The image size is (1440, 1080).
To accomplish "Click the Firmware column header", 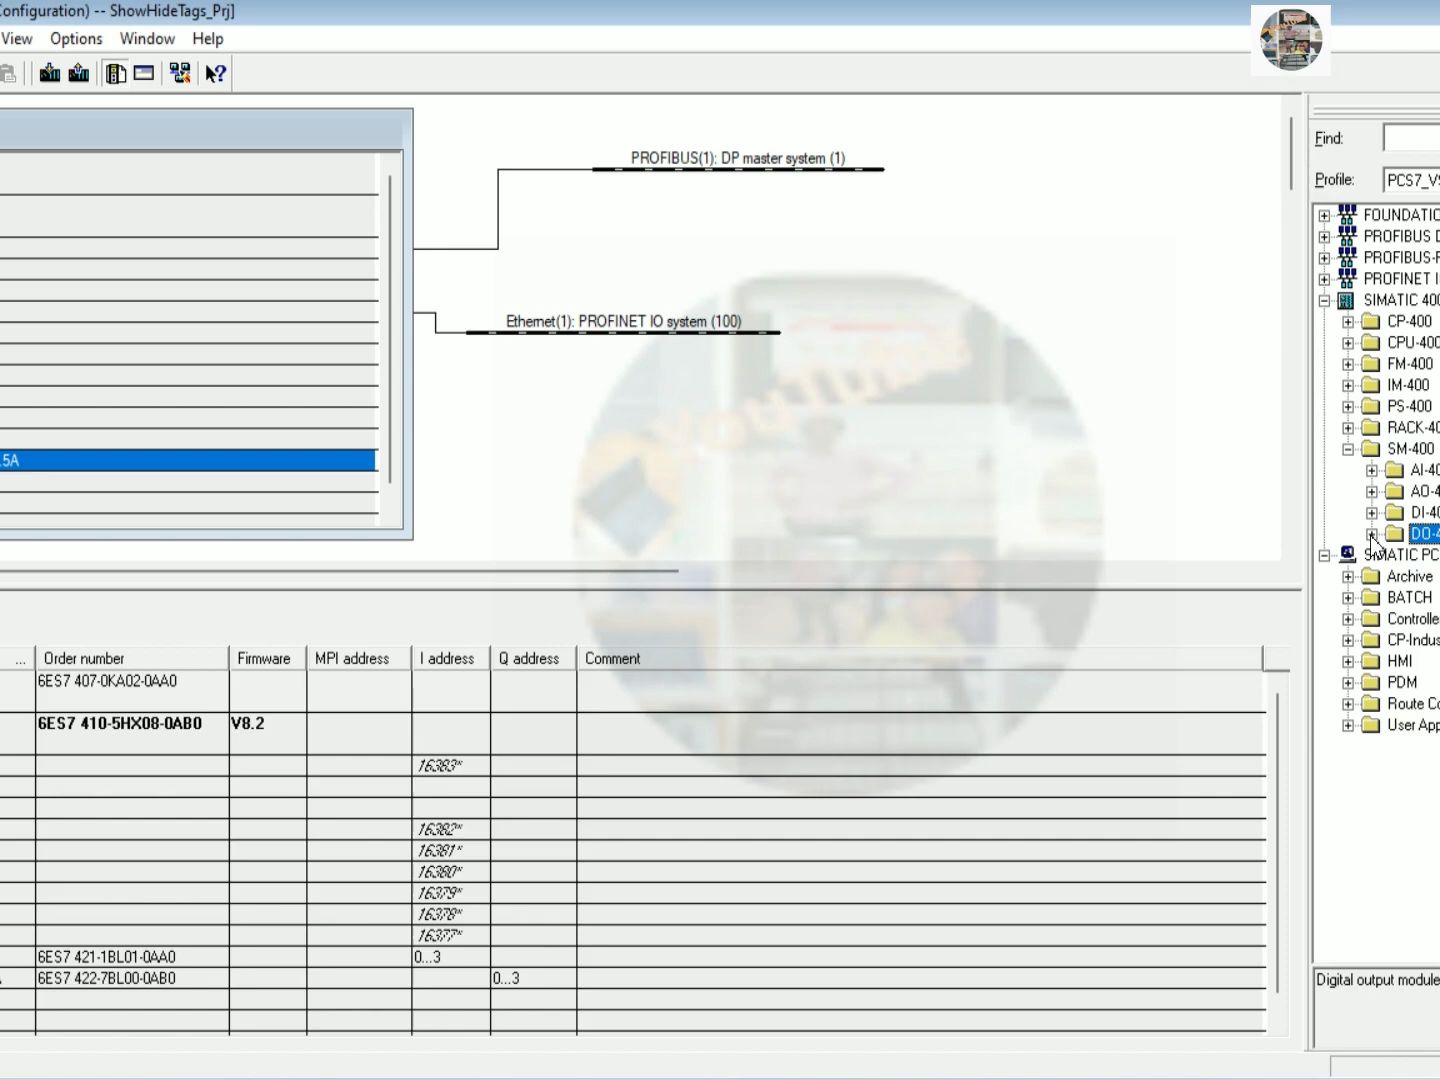I will coord(268,658).
